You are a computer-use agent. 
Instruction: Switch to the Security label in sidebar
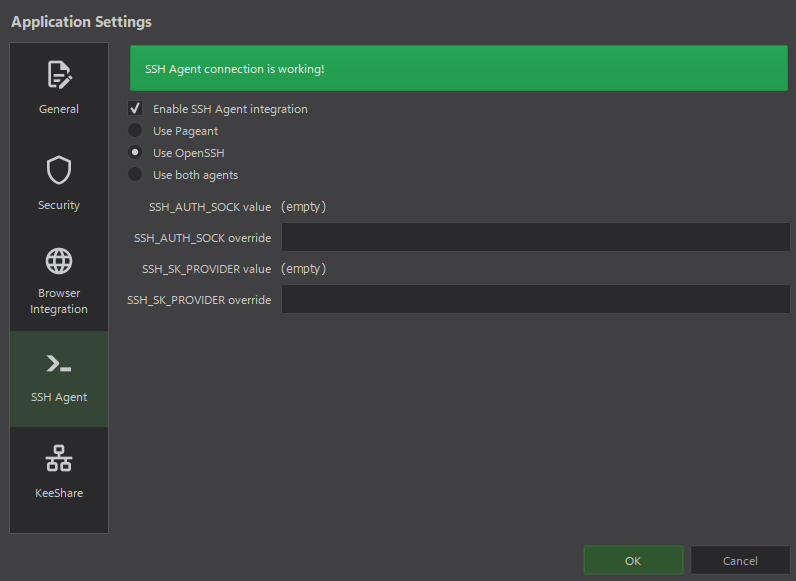point(59,205)
